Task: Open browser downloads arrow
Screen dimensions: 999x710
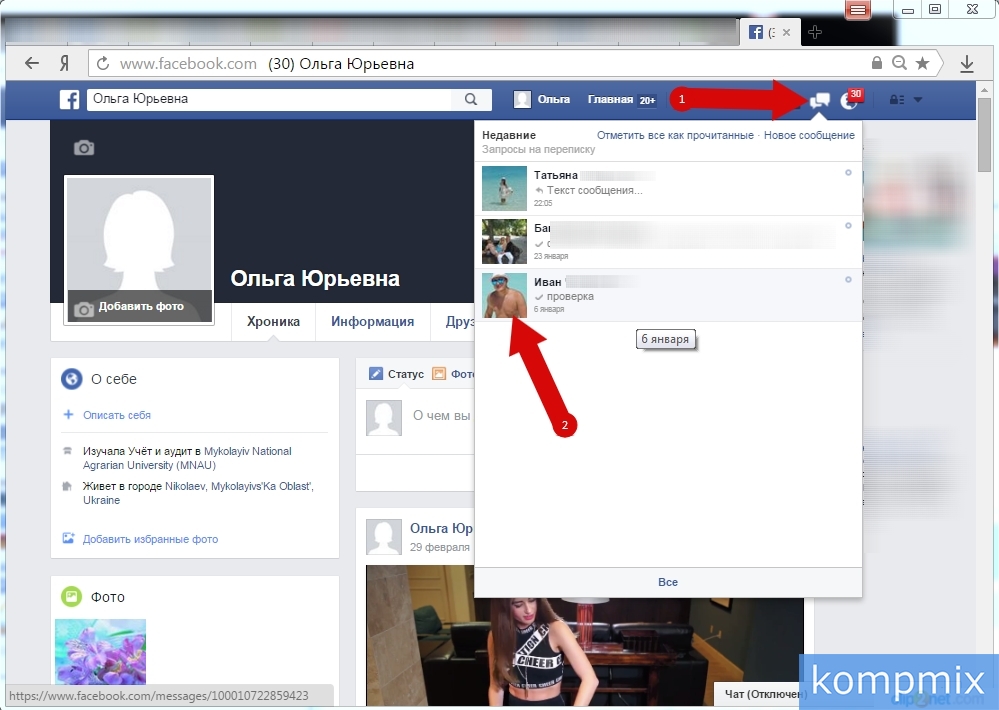Action: [967, 63]
